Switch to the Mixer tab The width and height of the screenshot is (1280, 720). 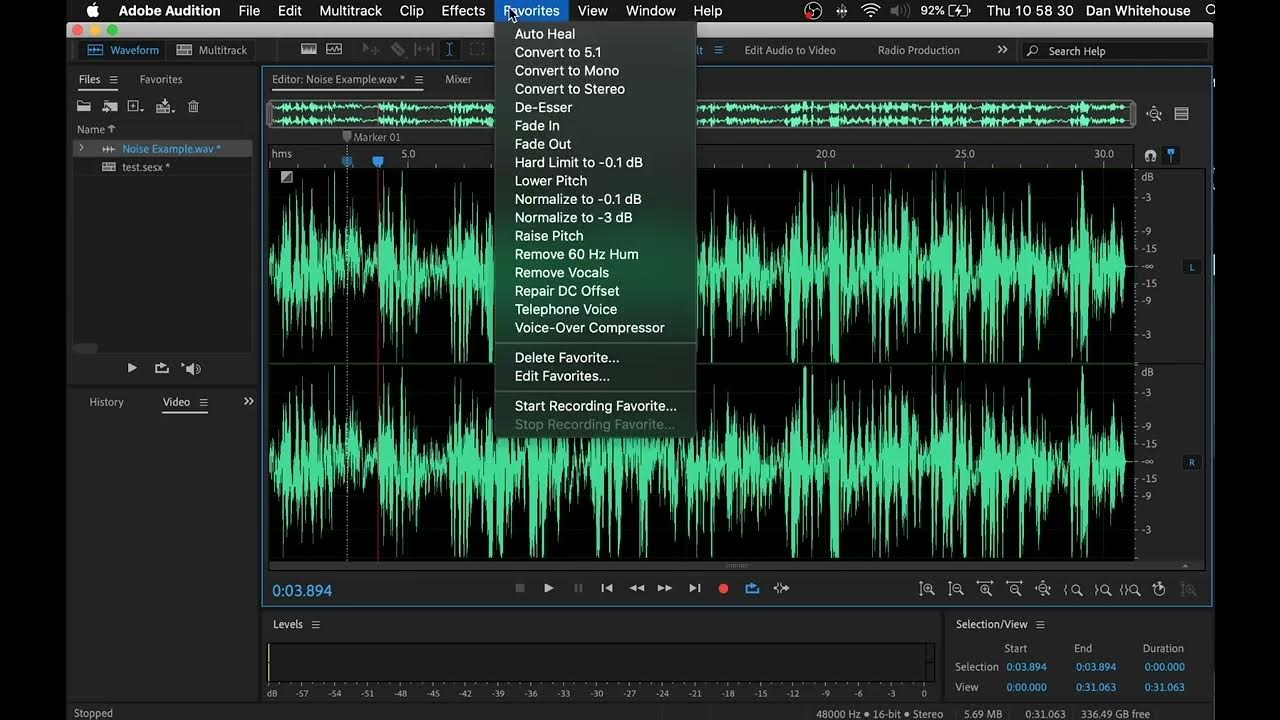point(458,79)
